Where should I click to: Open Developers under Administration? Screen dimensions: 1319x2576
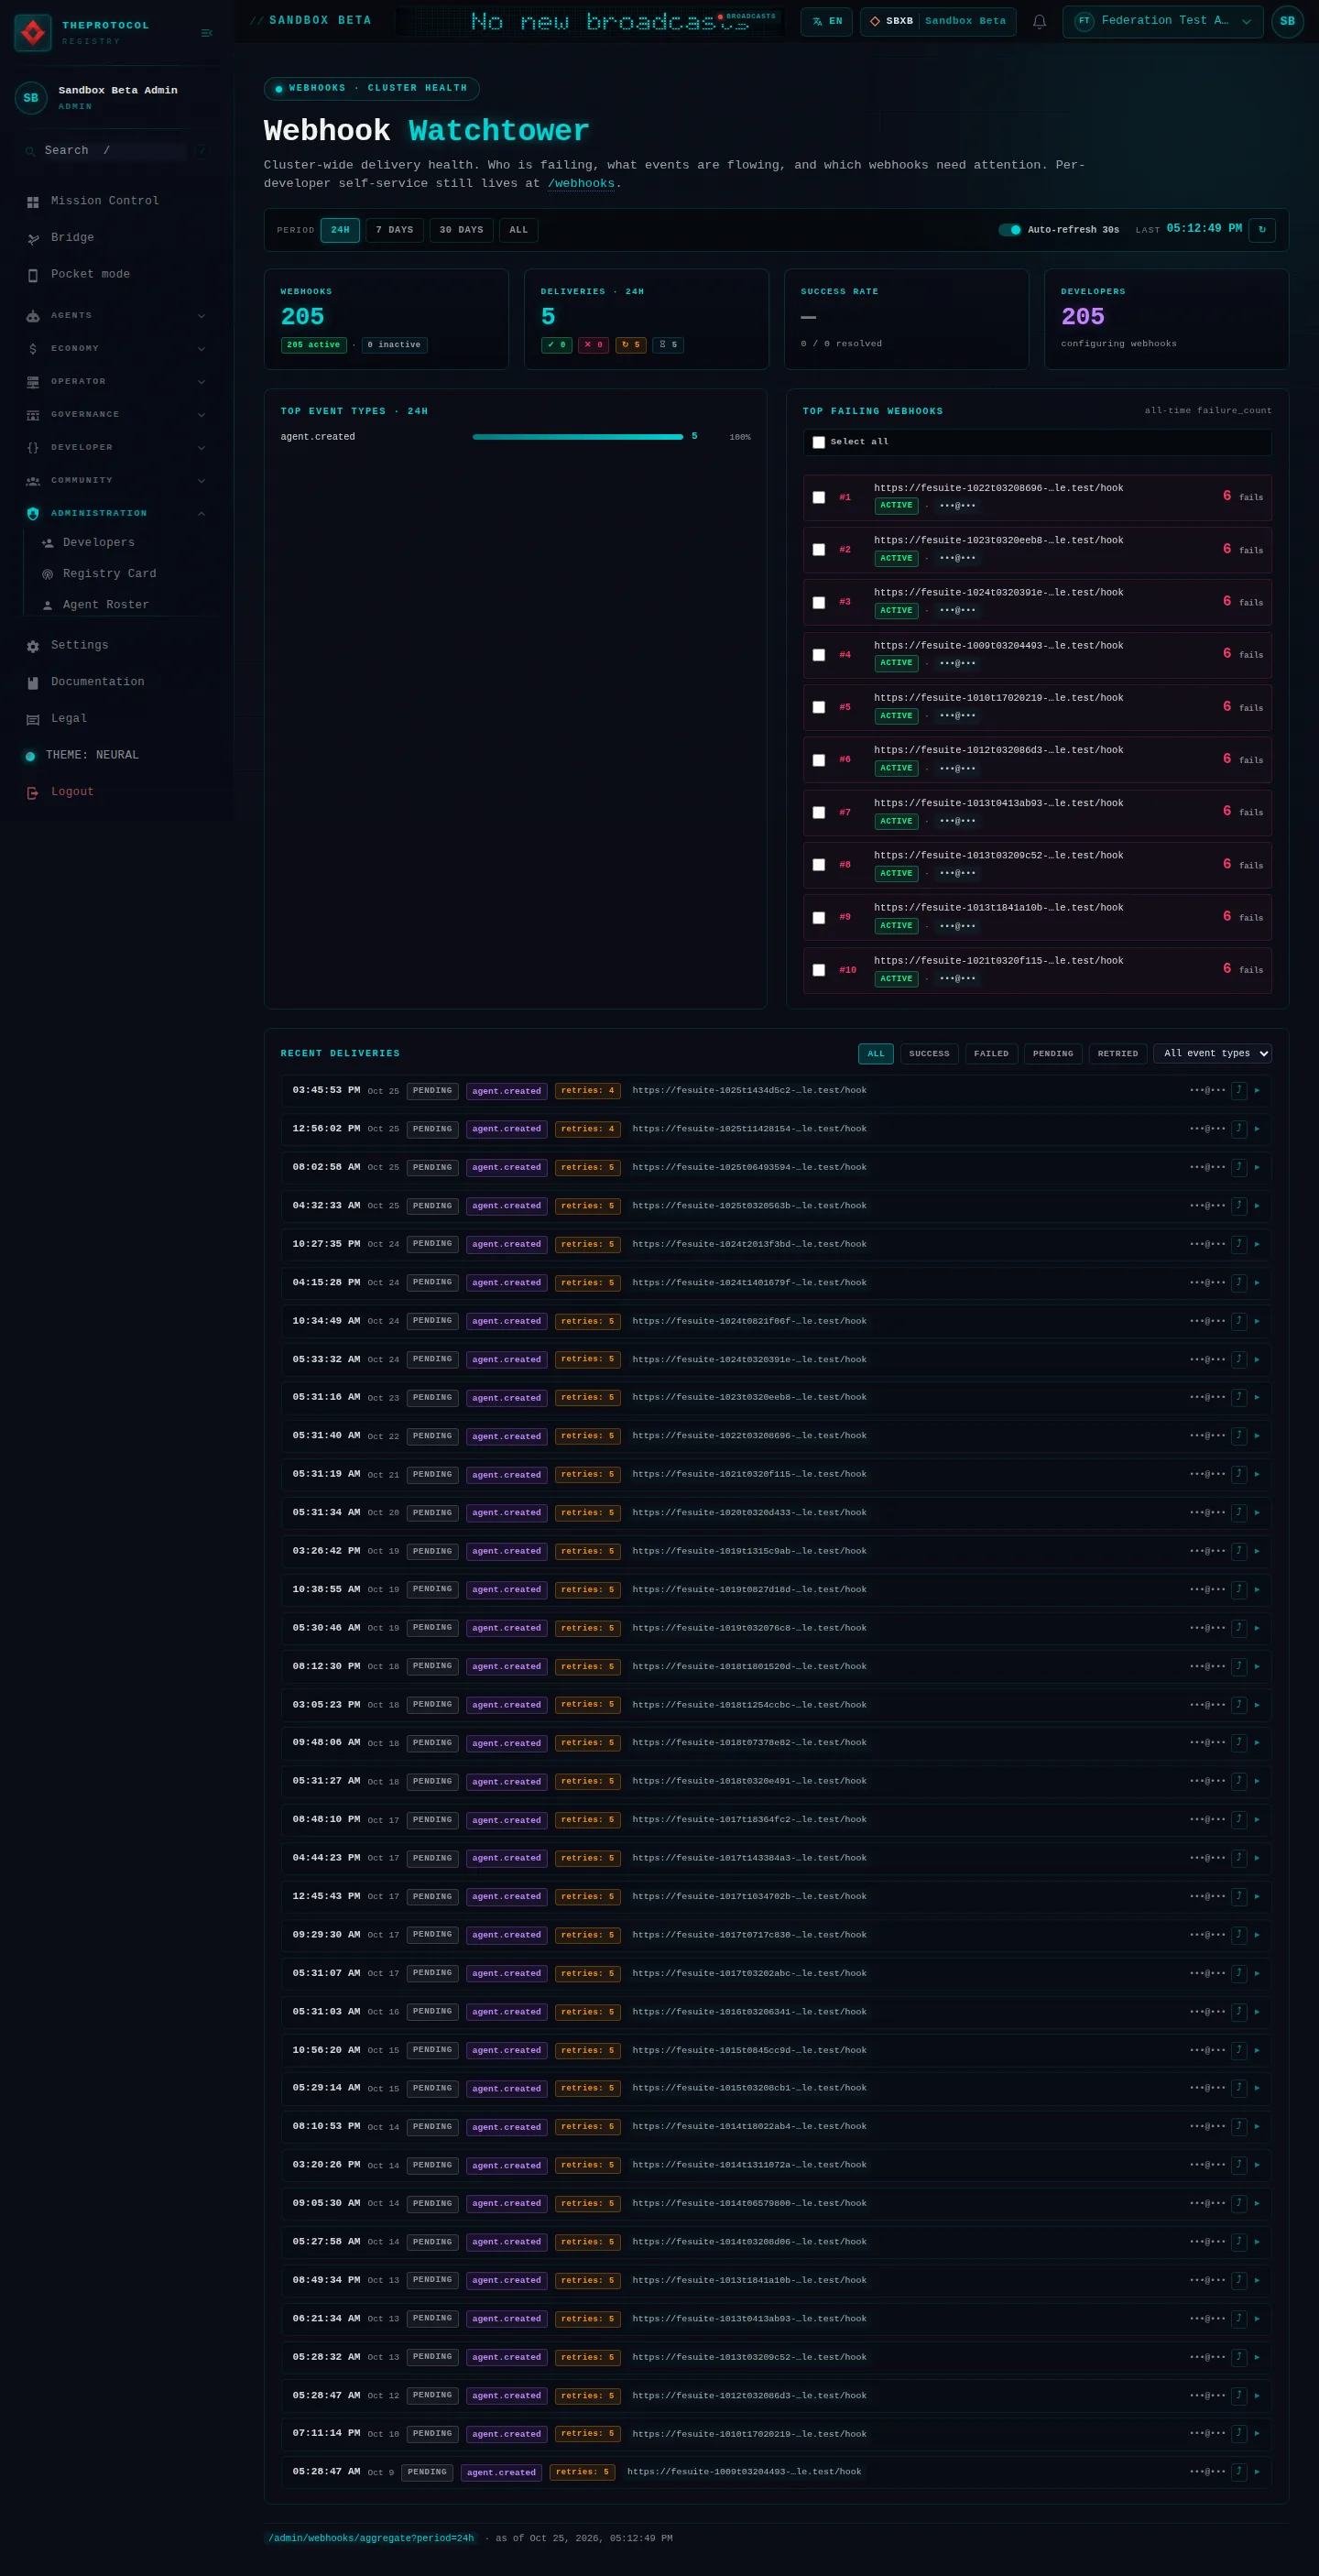[x=98, y=543]
